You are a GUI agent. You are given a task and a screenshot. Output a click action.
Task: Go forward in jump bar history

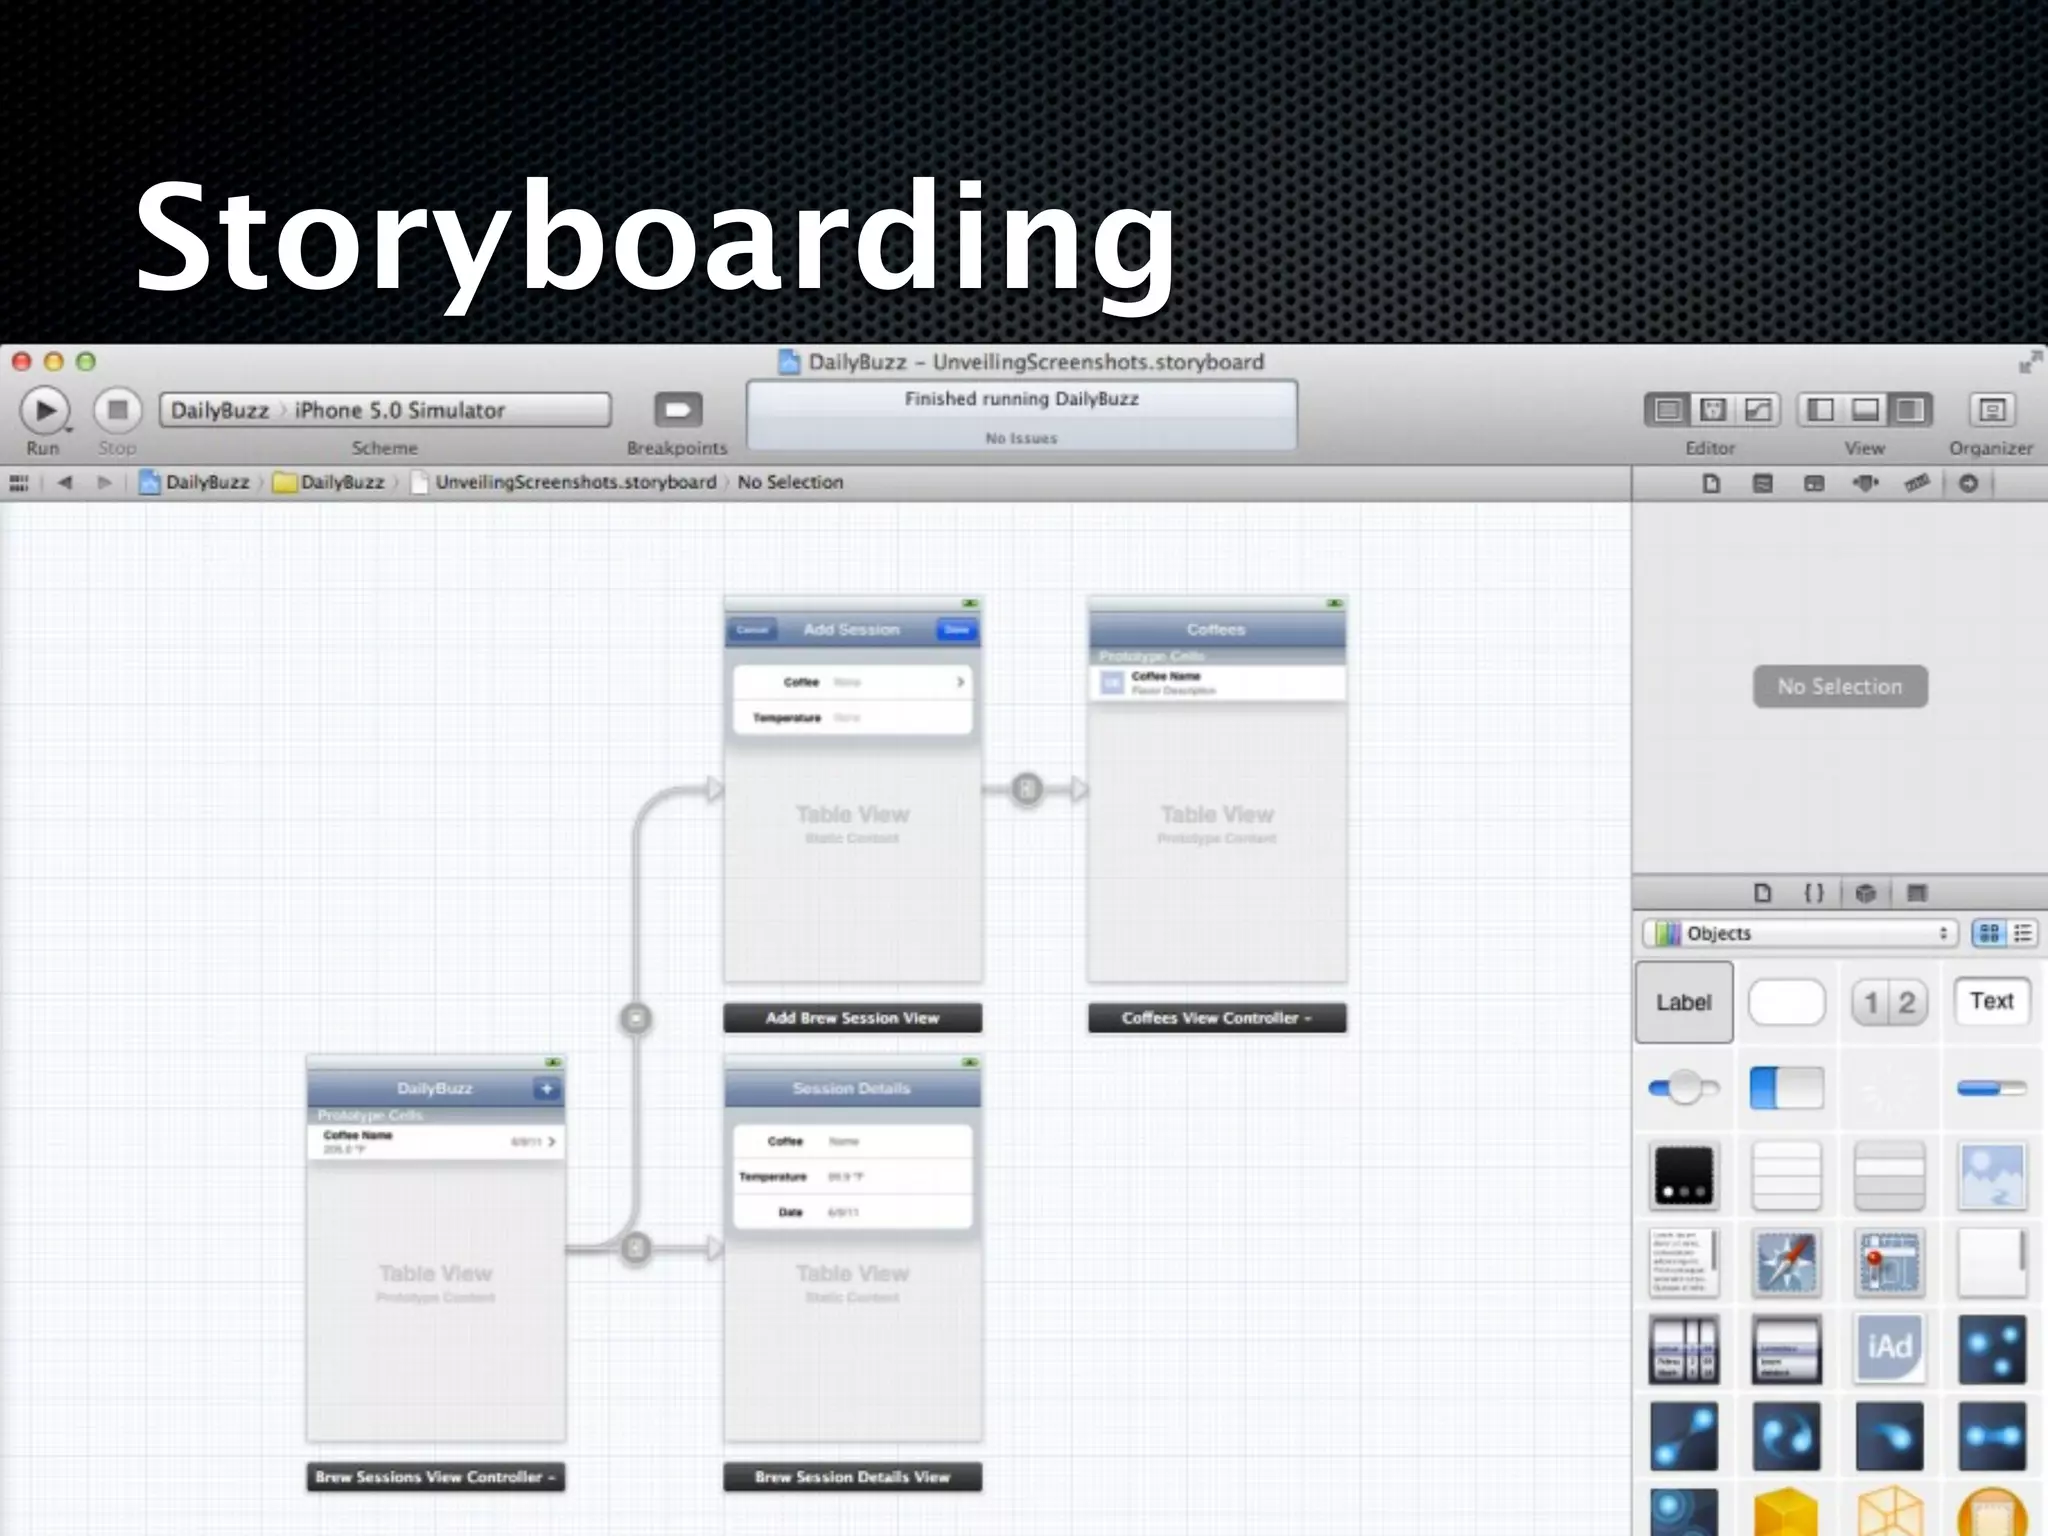(x=104, y=483)
